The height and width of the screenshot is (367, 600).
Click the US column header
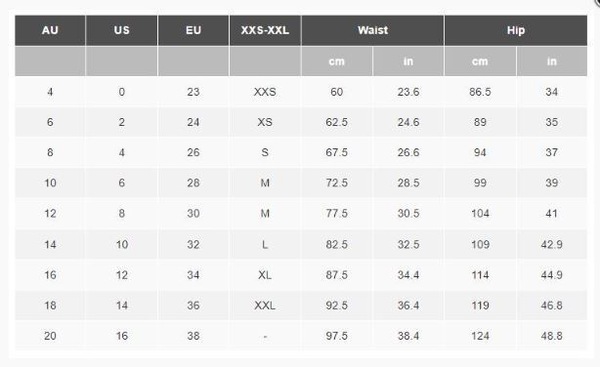[122, 30]
